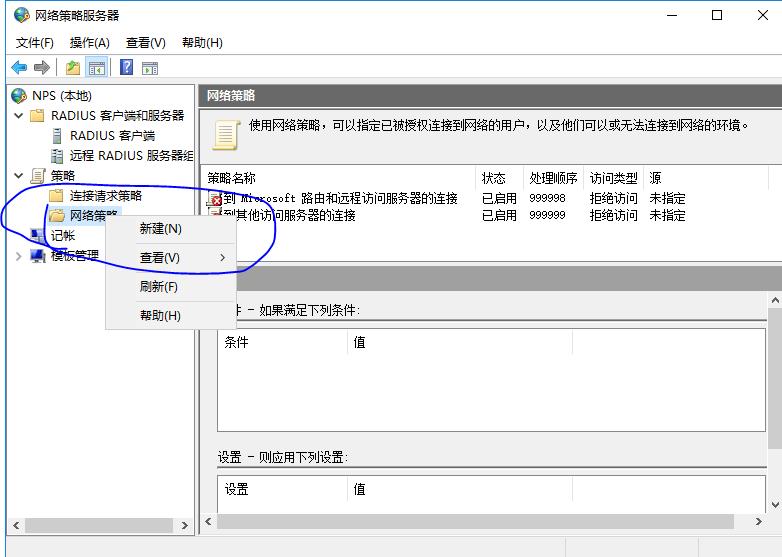Click the details pane scroll left arrow
The image size is (782, 557).
point(208,522)
